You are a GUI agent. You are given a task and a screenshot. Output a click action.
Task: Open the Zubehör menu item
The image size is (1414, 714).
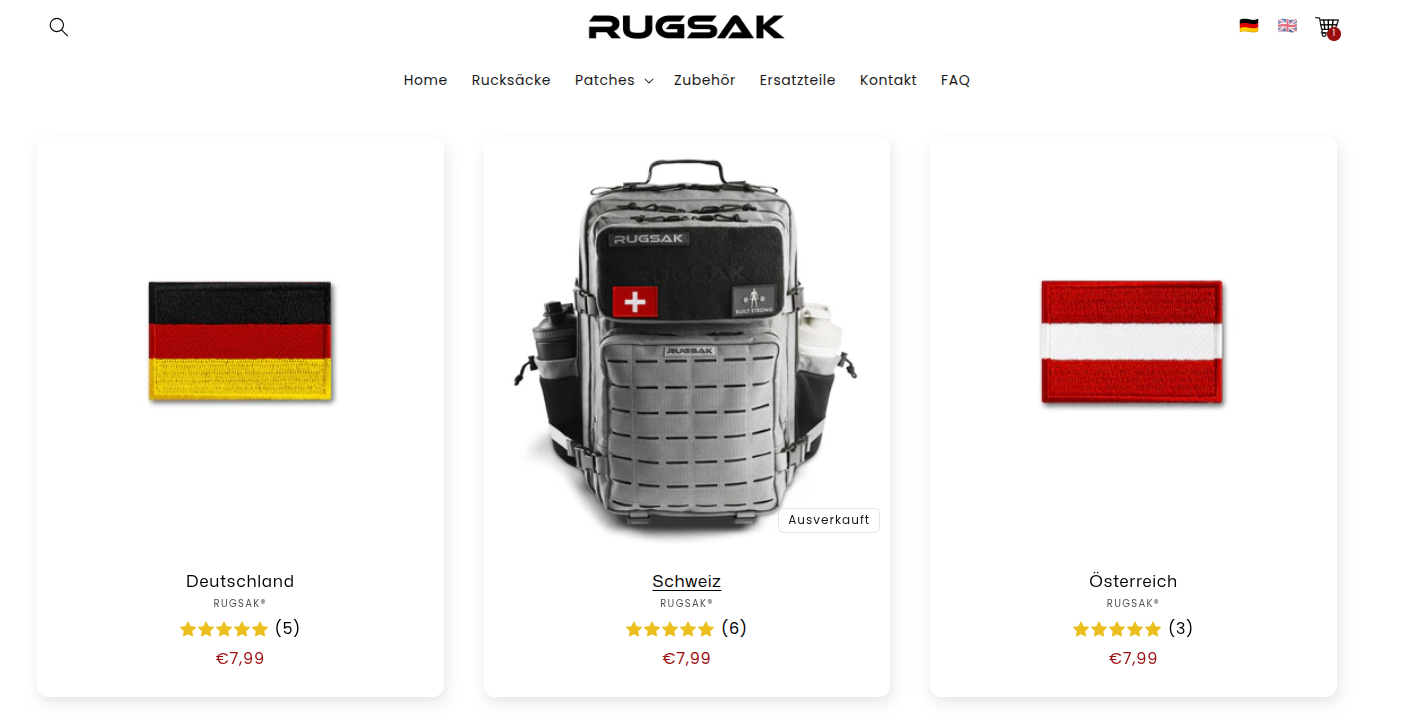coord(704,80)
